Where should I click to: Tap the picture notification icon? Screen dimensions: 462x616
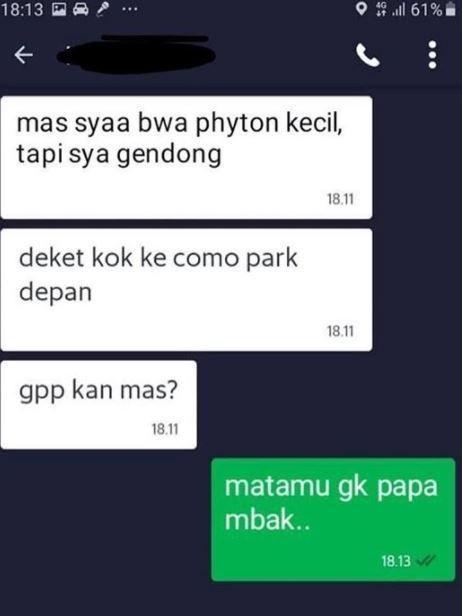pyautogui.click(x=59, y=9)
